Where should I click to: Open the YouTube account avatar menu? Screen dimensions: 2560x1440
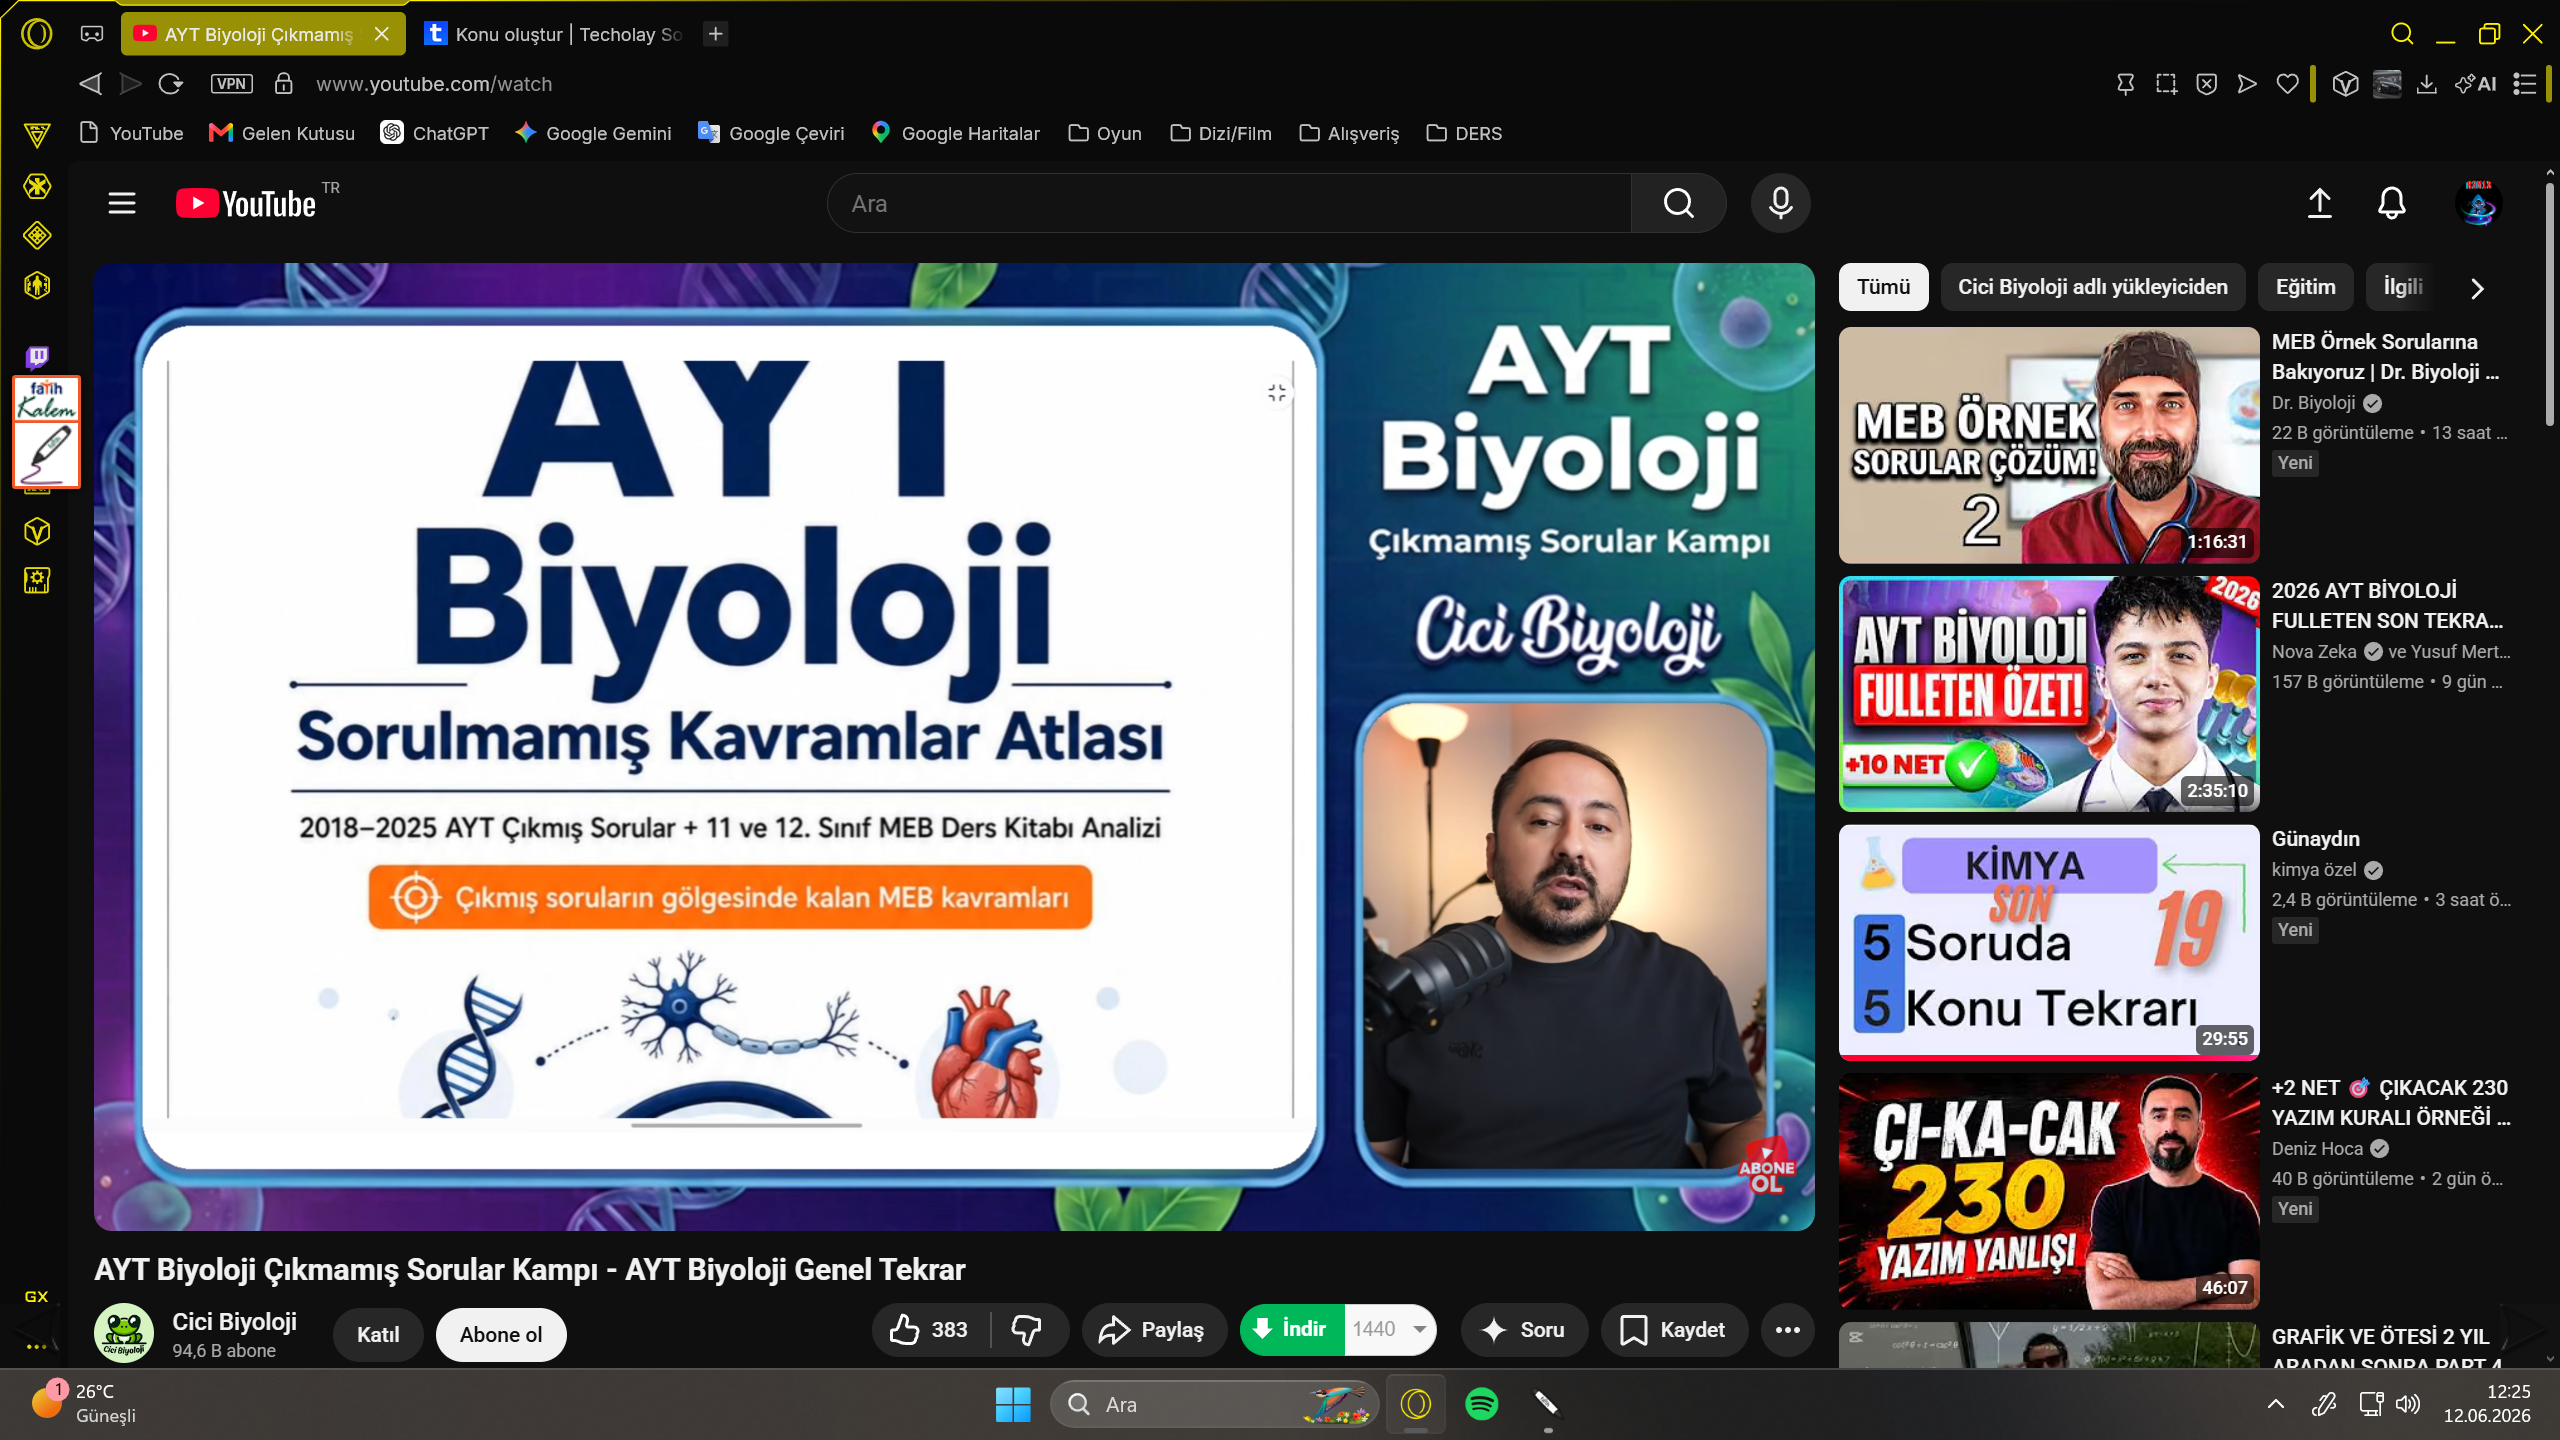(x=2479, y=203)
